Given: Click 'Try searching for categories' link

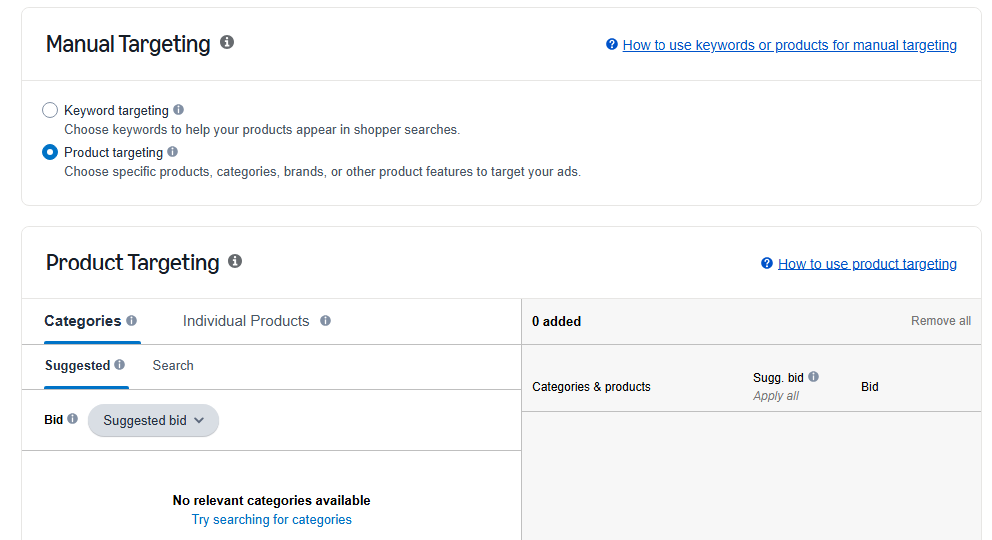Looking at the screenshot, I should pyautogui.click(x=271, y=520).
